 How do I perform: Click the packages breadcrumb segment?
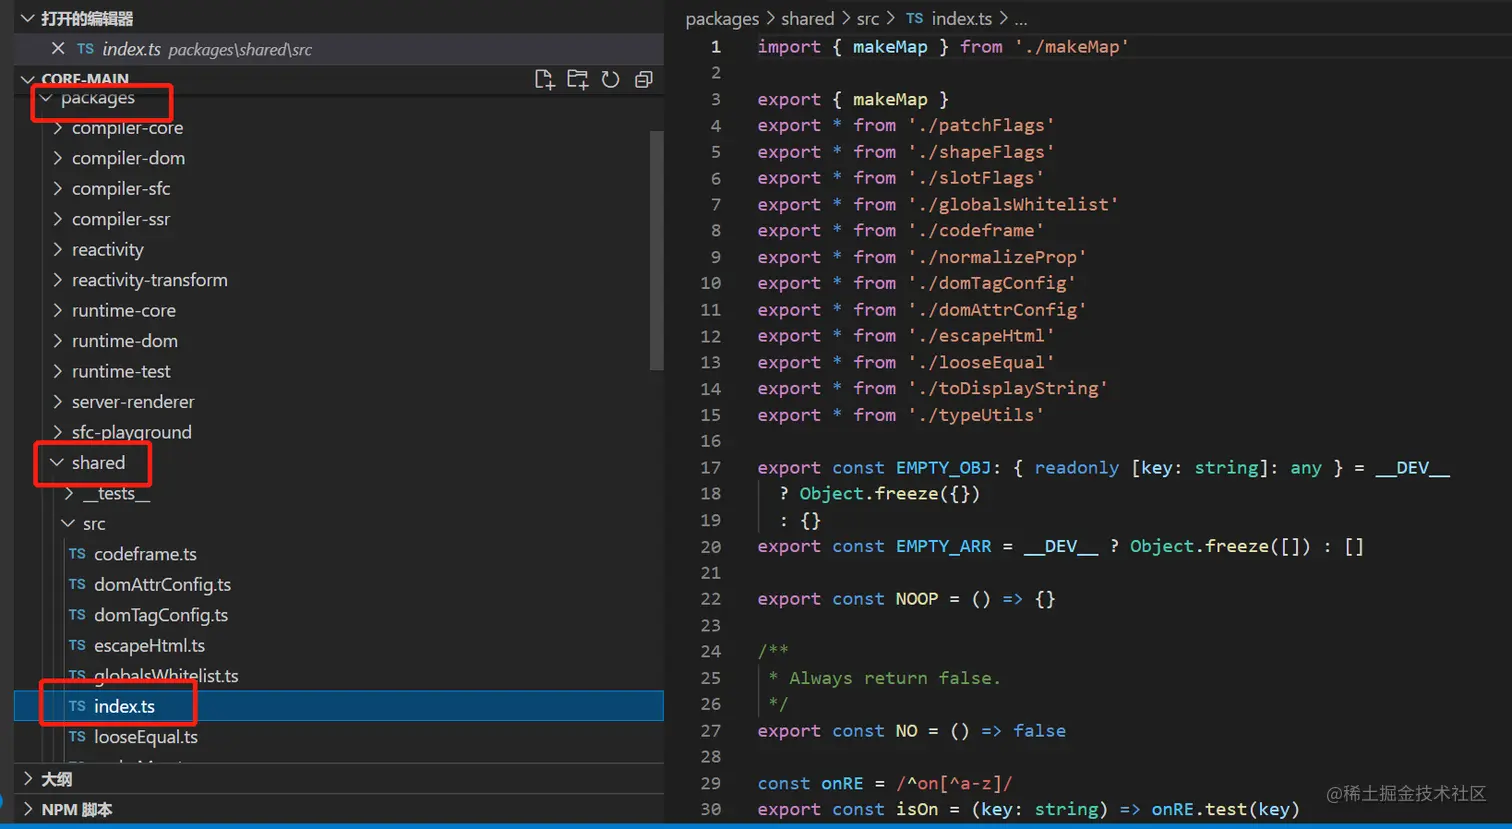click(x=722, y=19)
